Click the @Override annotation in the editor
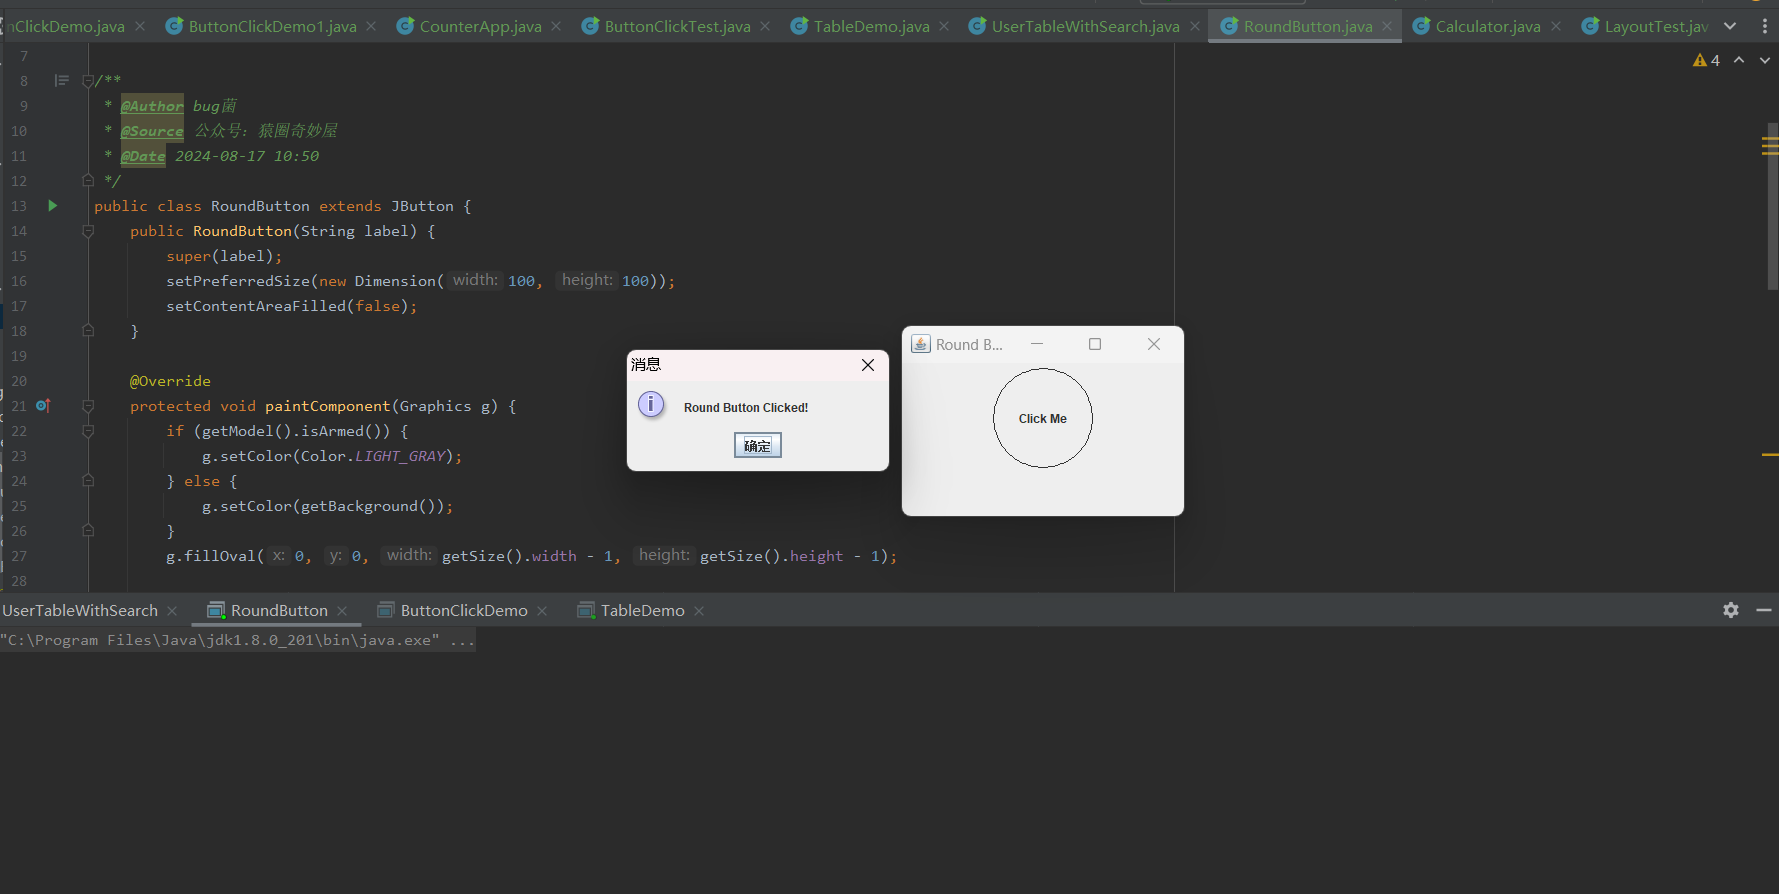 click(x=170, y=381)
